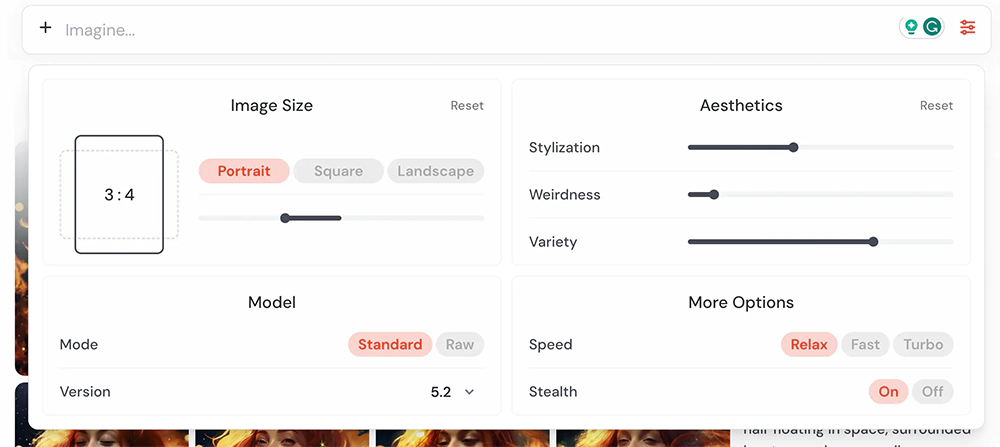Turn Stealth mode Off
1000x447 pixels.
[x=932, y=391]
